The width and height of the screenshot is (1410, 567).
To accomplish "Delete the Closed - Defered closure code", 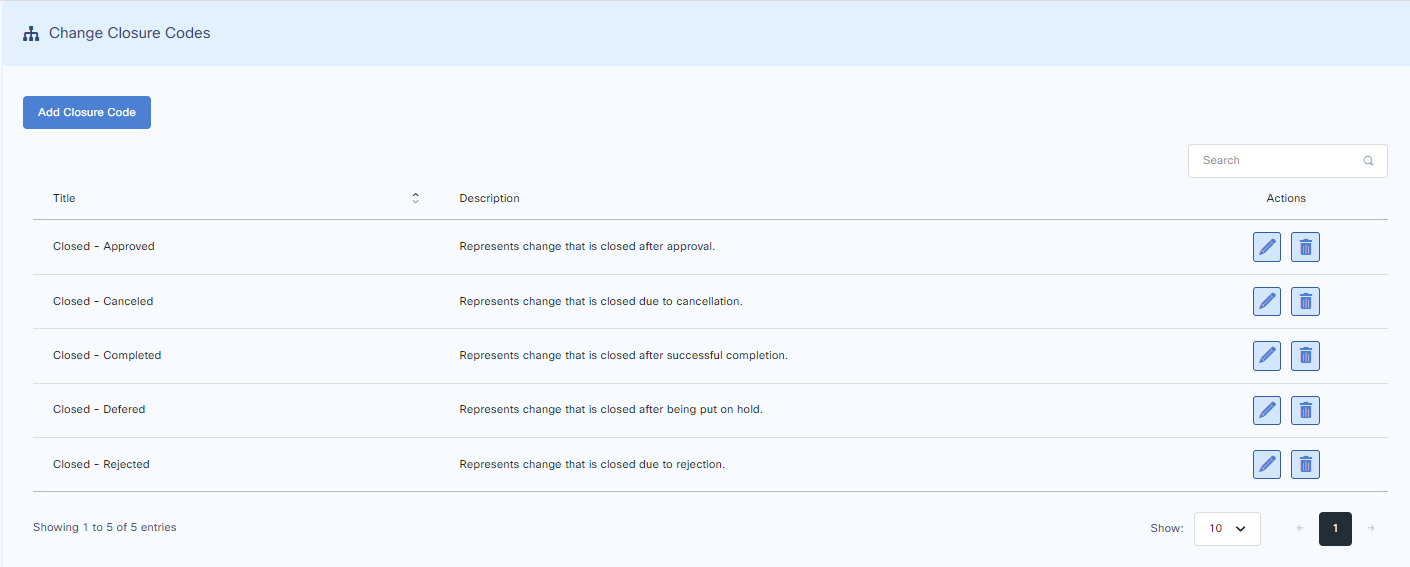I will click(1305, 410).
